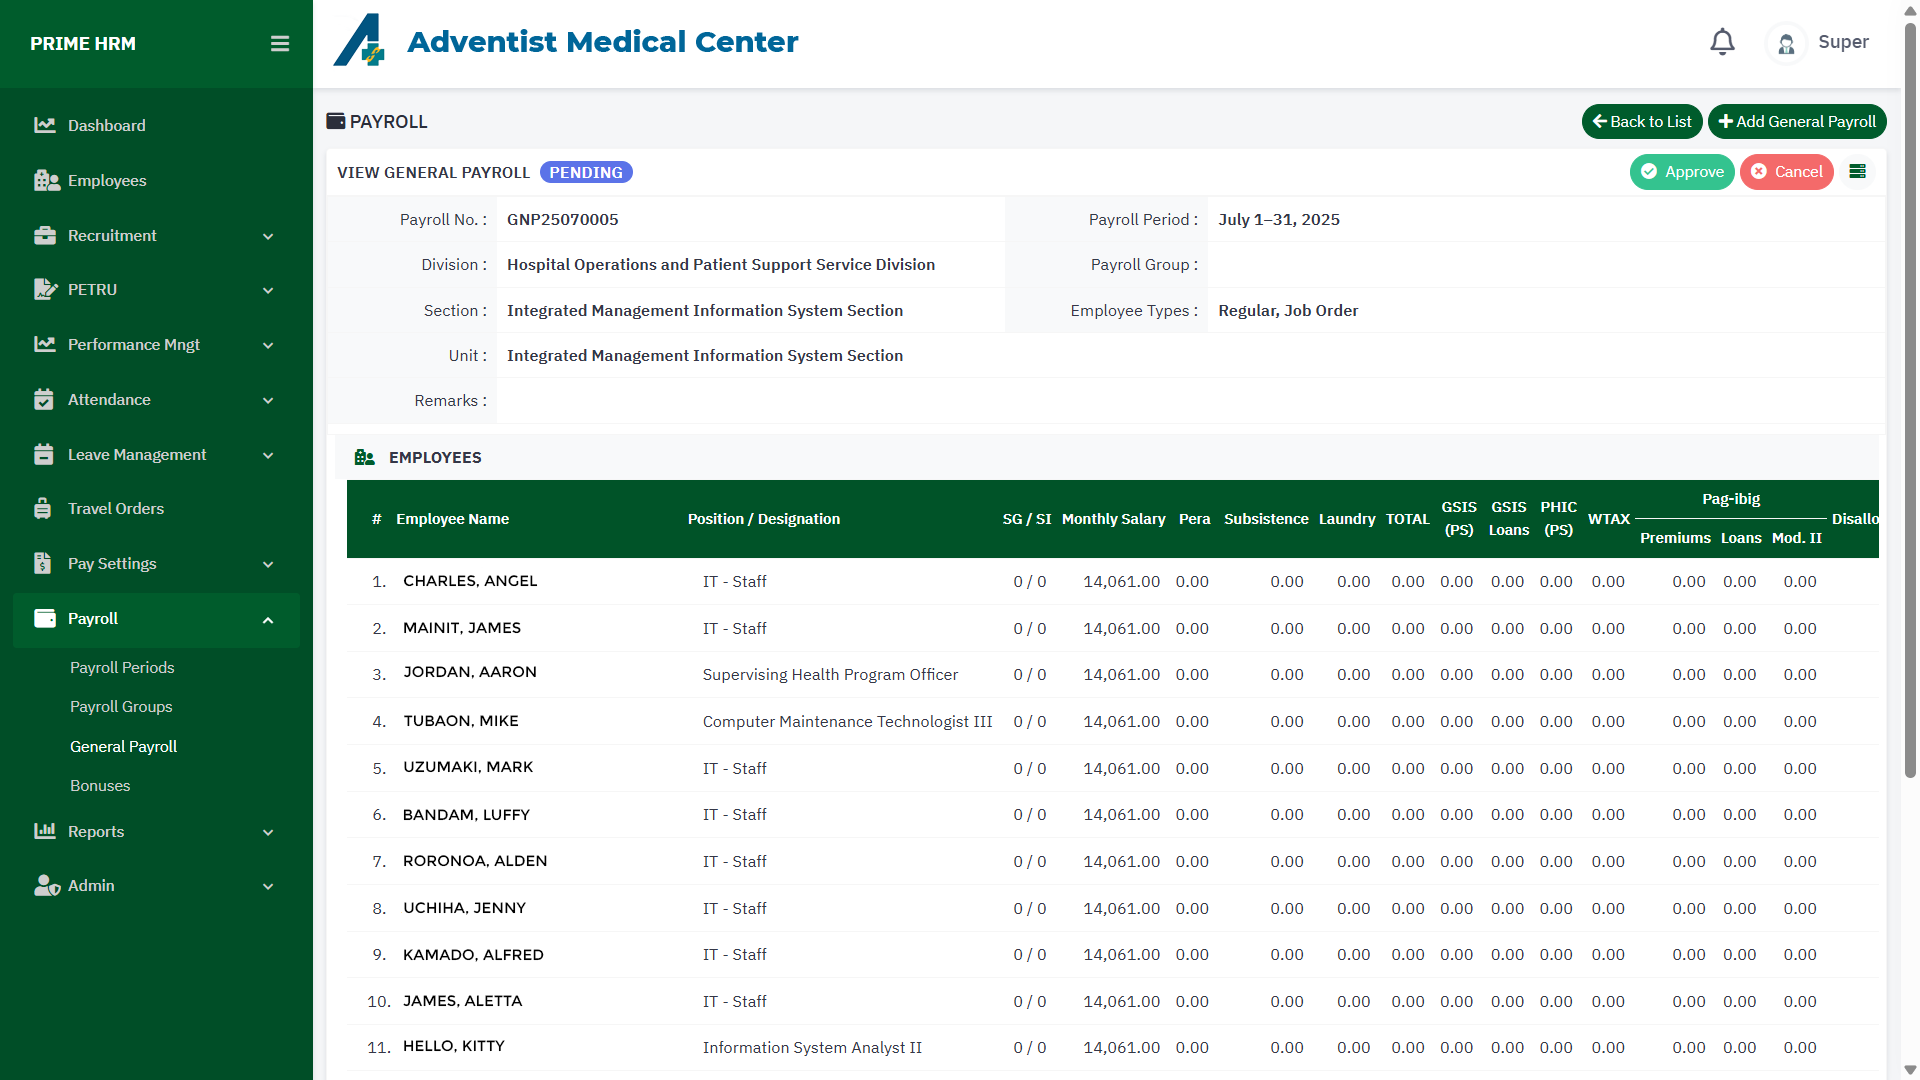Click the Super user avatar icon
The width and height of the screenshot is (1920, 1080).
pos(1786,43)
